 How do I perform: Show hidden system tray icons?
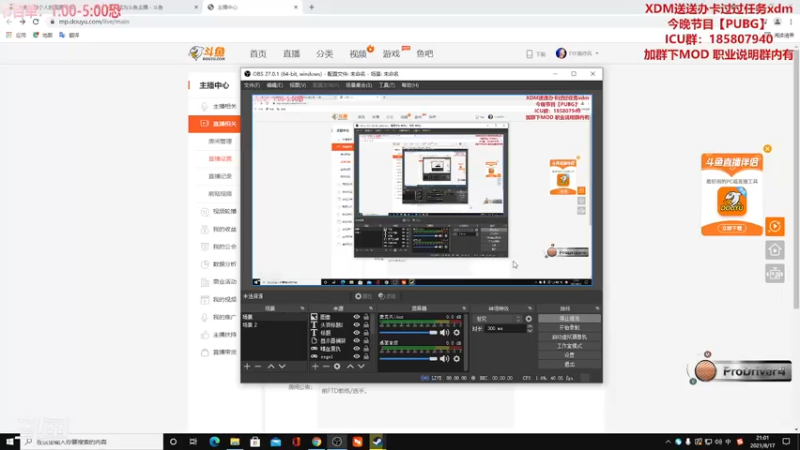(668, 442)
